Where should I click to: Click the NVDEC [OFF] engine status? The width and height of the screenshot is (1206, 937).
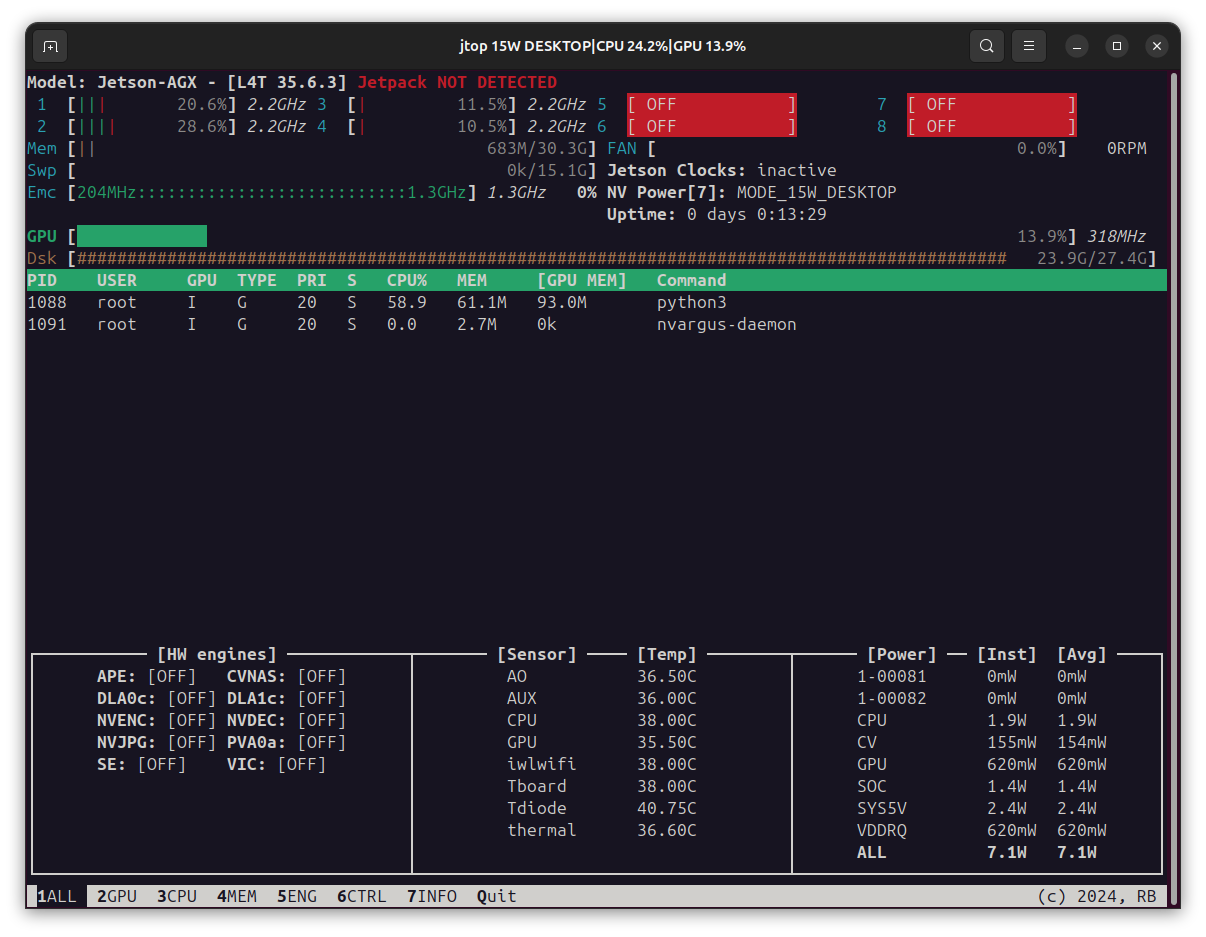point(287,720)
